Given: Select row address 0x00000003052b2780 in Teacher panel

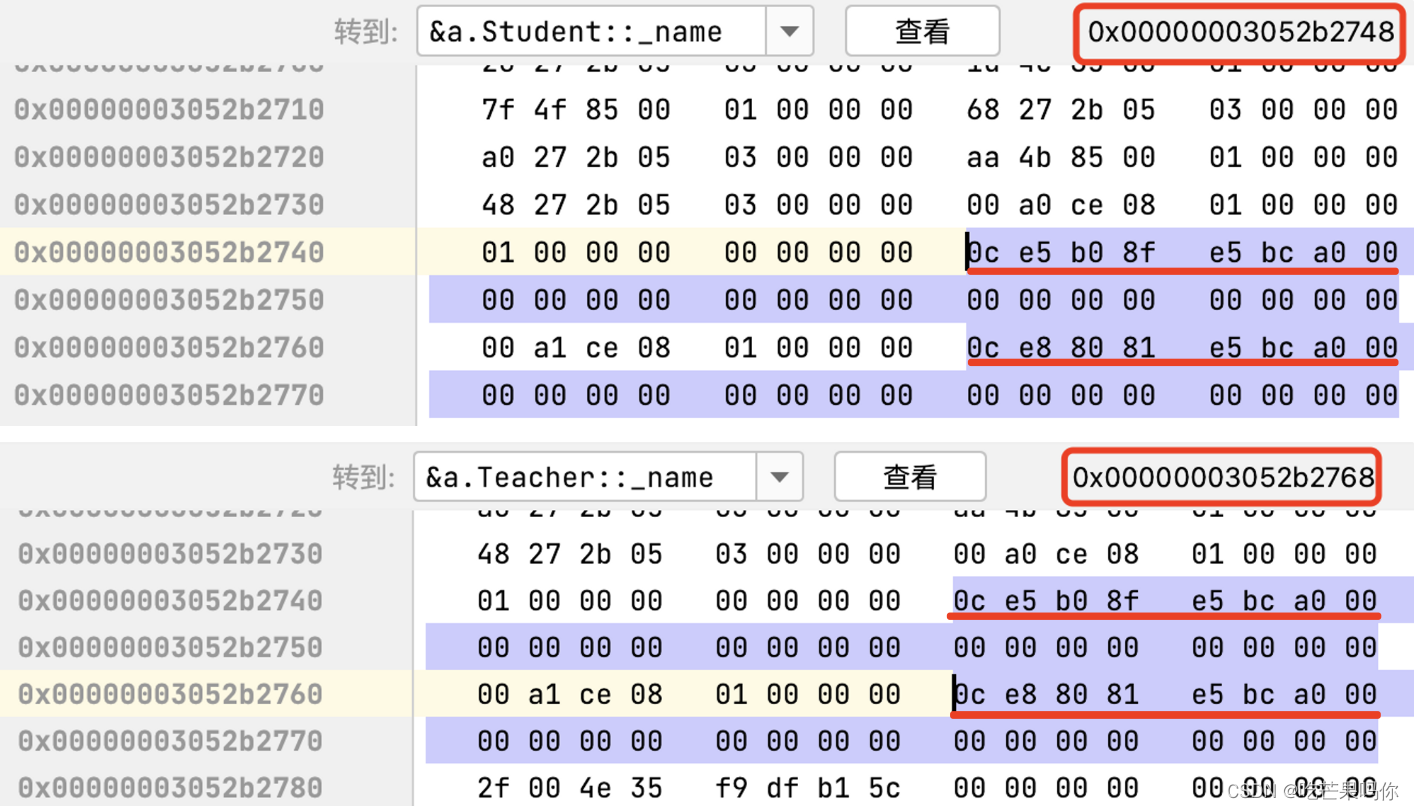Looking at the screenshot, I should 170,788.
